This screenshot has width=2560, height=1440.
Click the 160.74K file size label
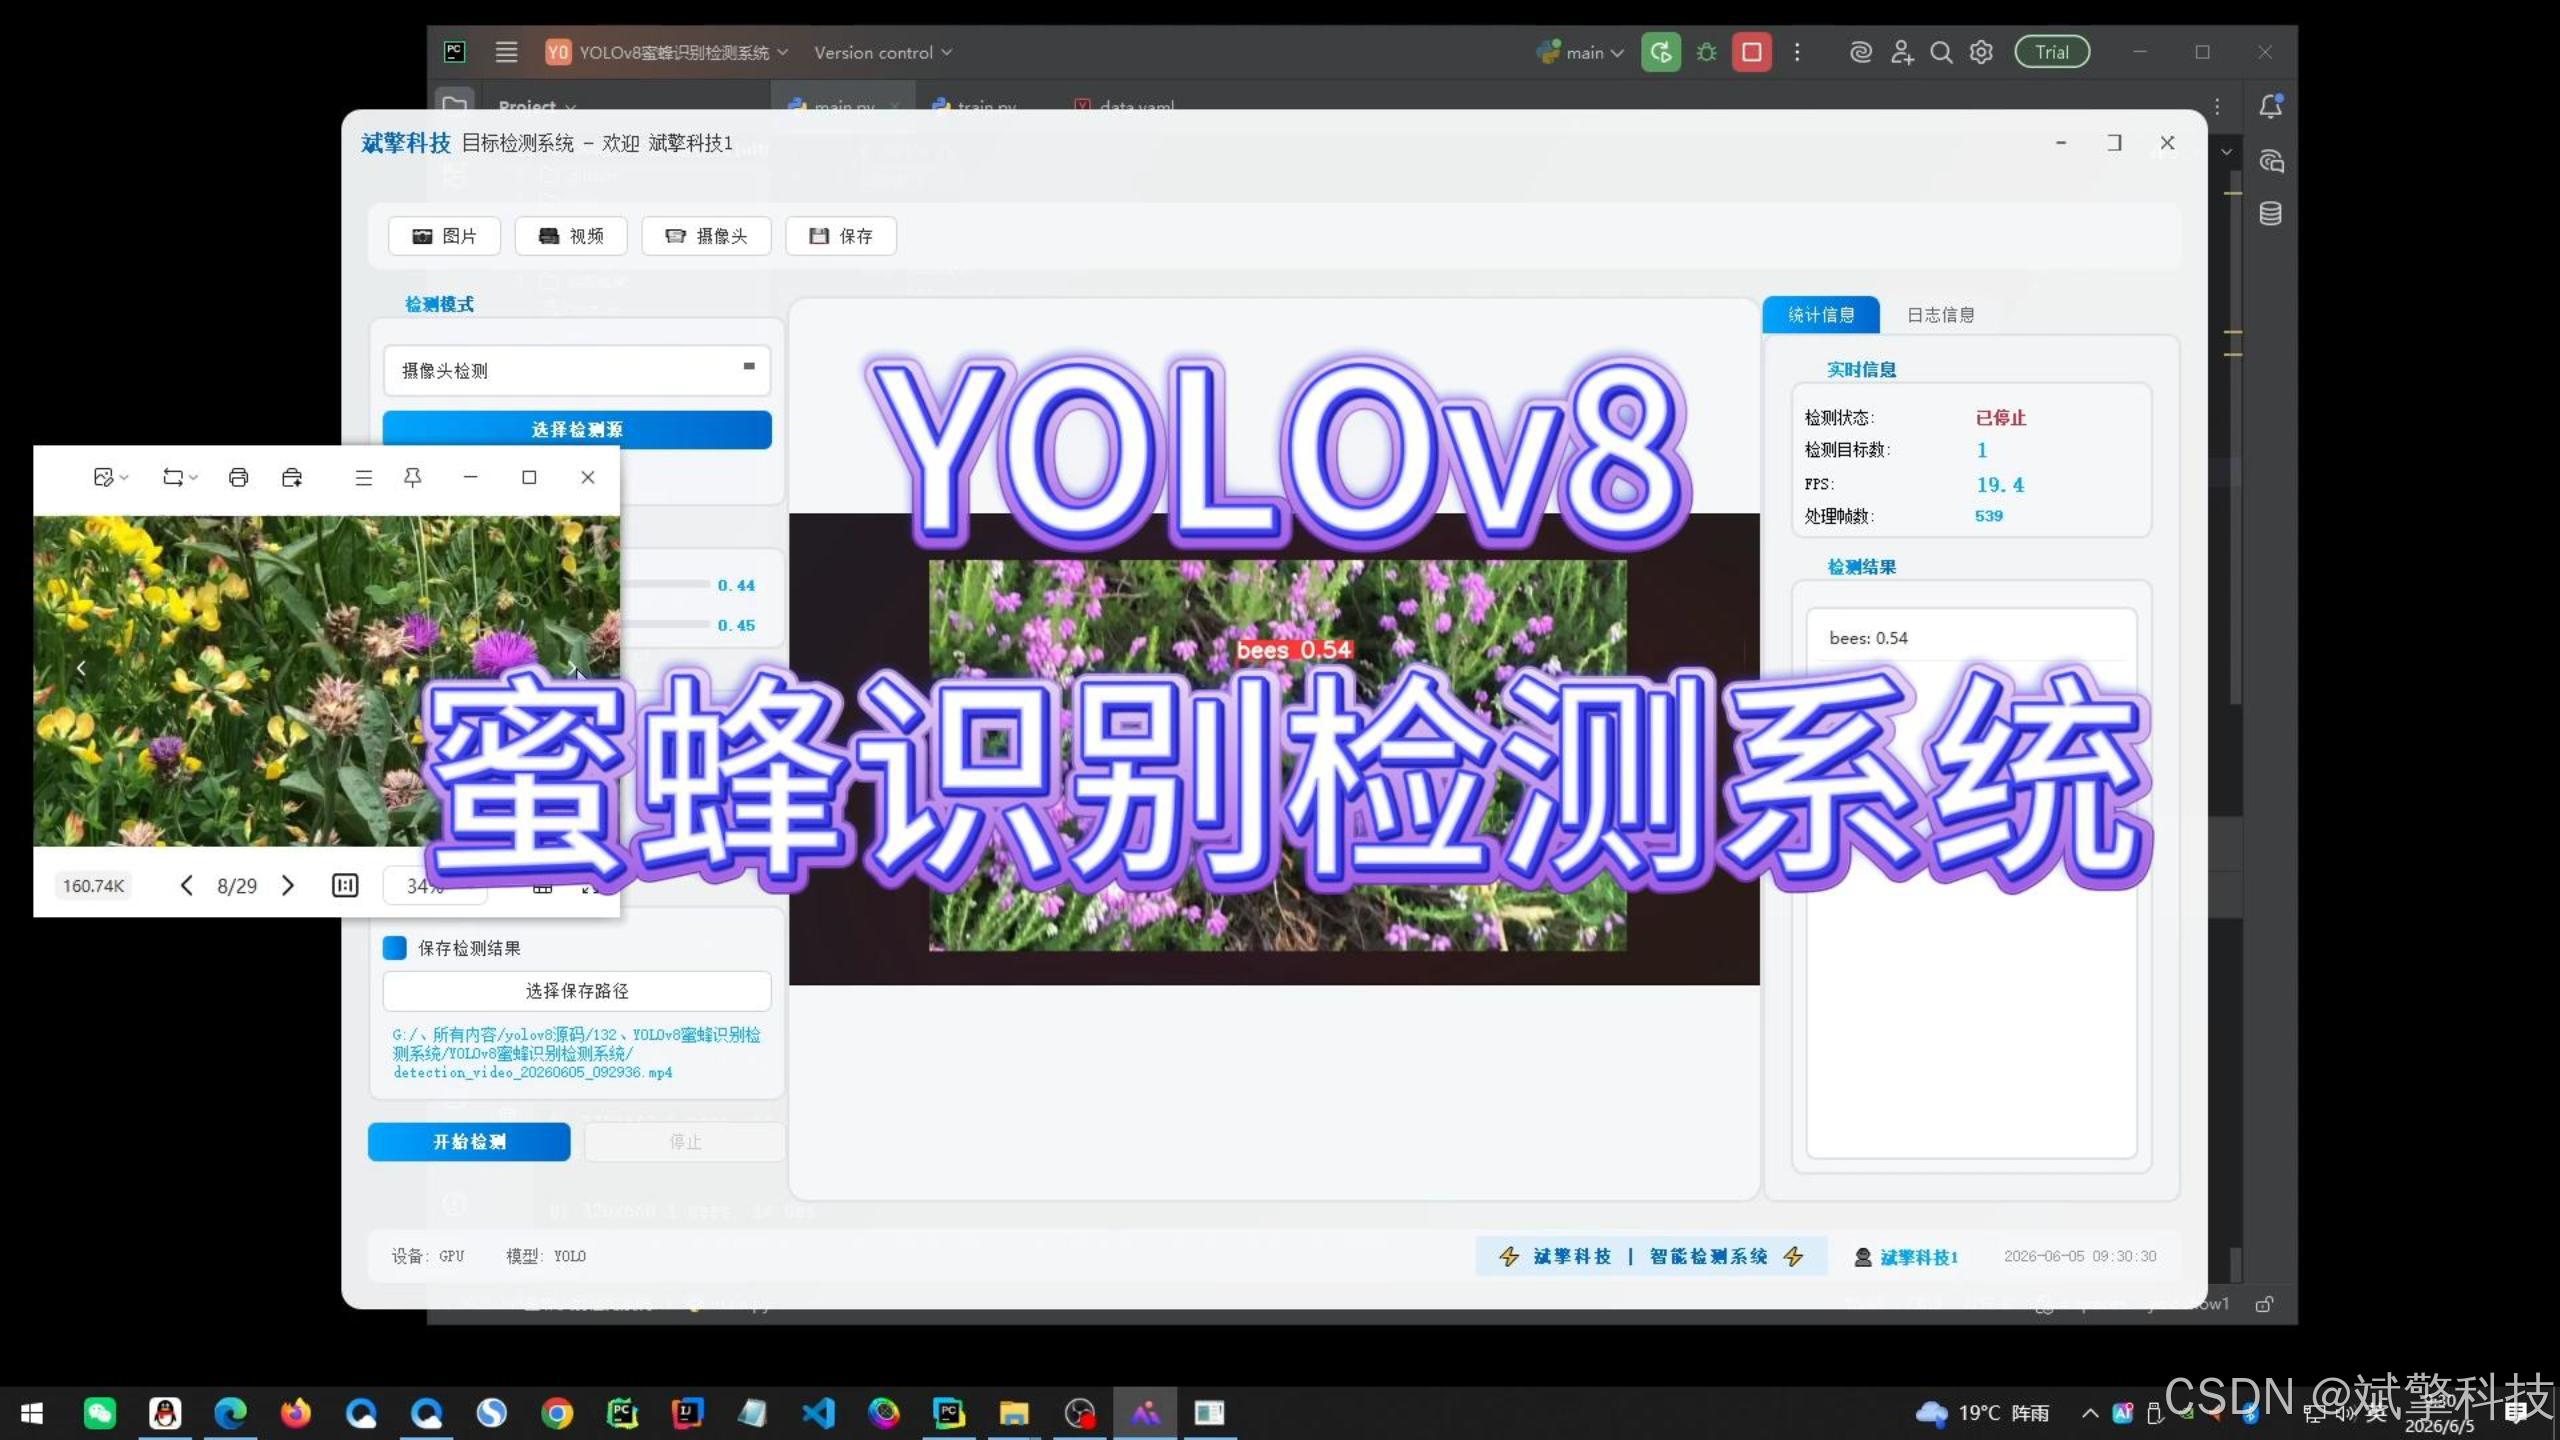tap(93, 886)
